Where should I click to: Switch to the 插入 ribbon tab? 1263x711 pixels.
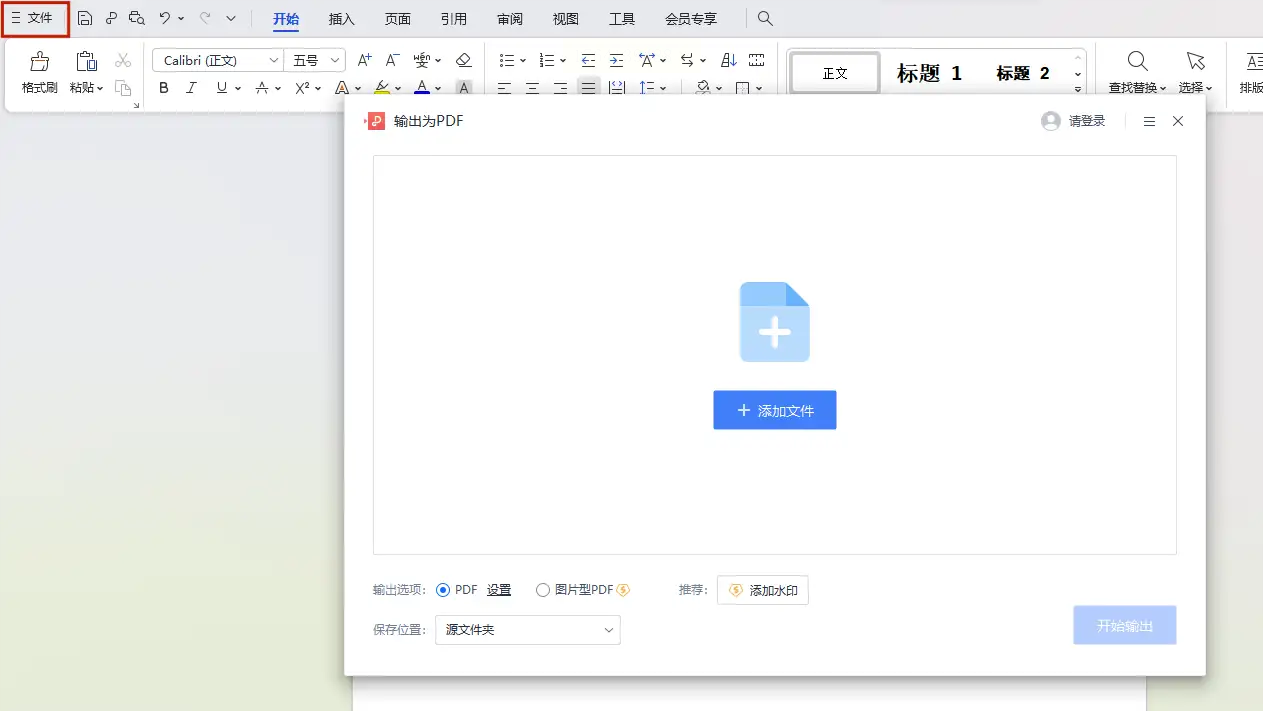[x=342, y=19]
